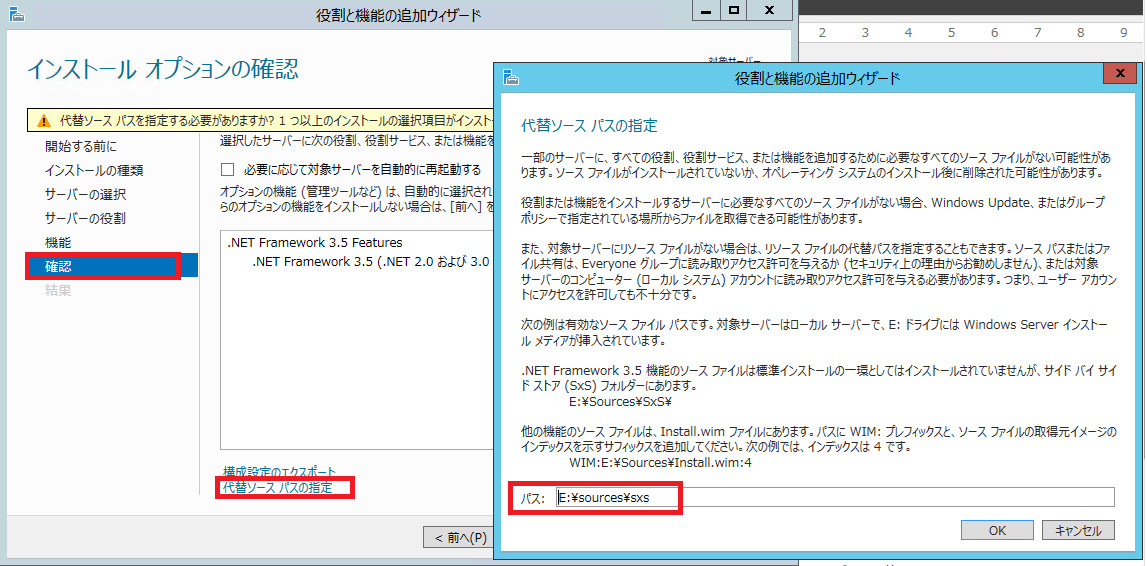Click the yellow warning icon in notification bar
This screenshot has height=566, width=1147.
[x=45, y=121]
